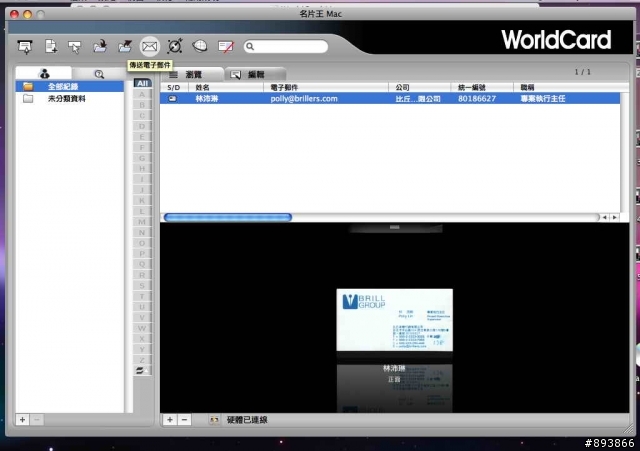The width and height of the screenshot is (640, 451).
Task: Filter by letter A in index
Action: 142,94
